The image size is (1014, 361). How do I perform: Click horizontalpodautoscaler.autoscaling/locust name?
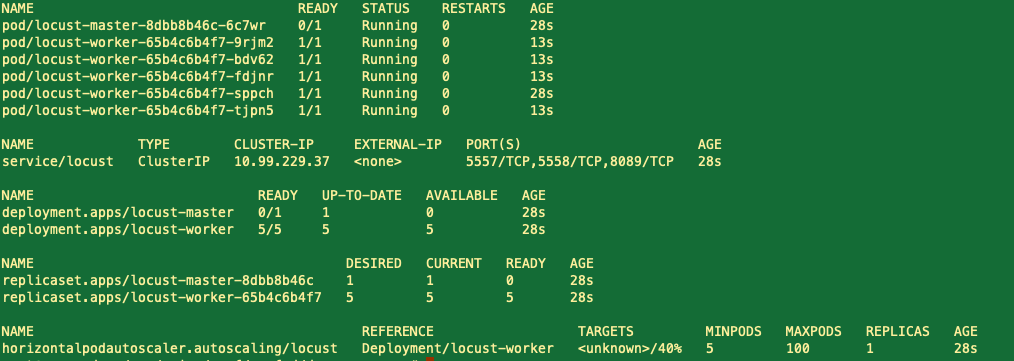[169, 349]
